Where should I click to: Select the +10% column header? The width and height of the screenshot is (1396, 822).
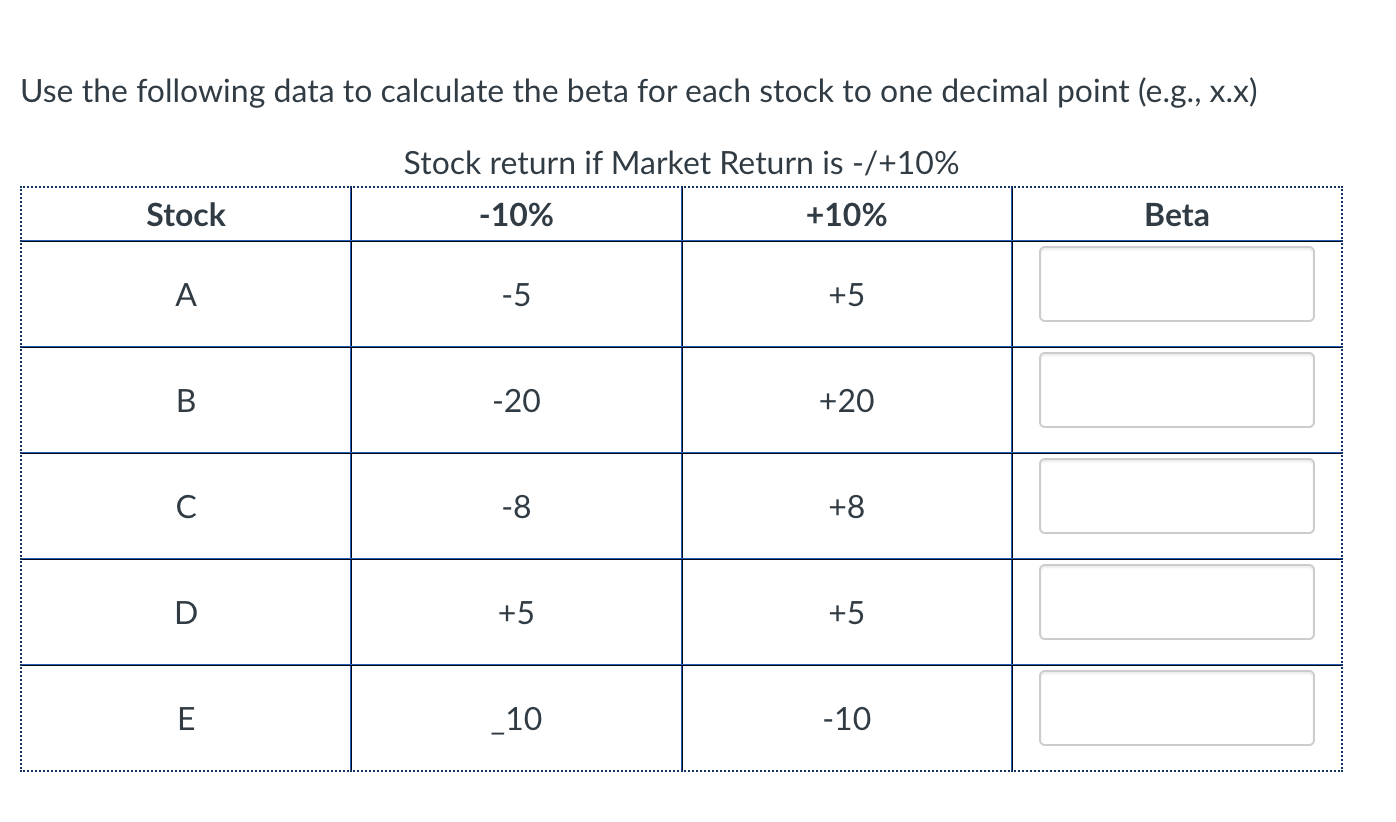(847, 214)
